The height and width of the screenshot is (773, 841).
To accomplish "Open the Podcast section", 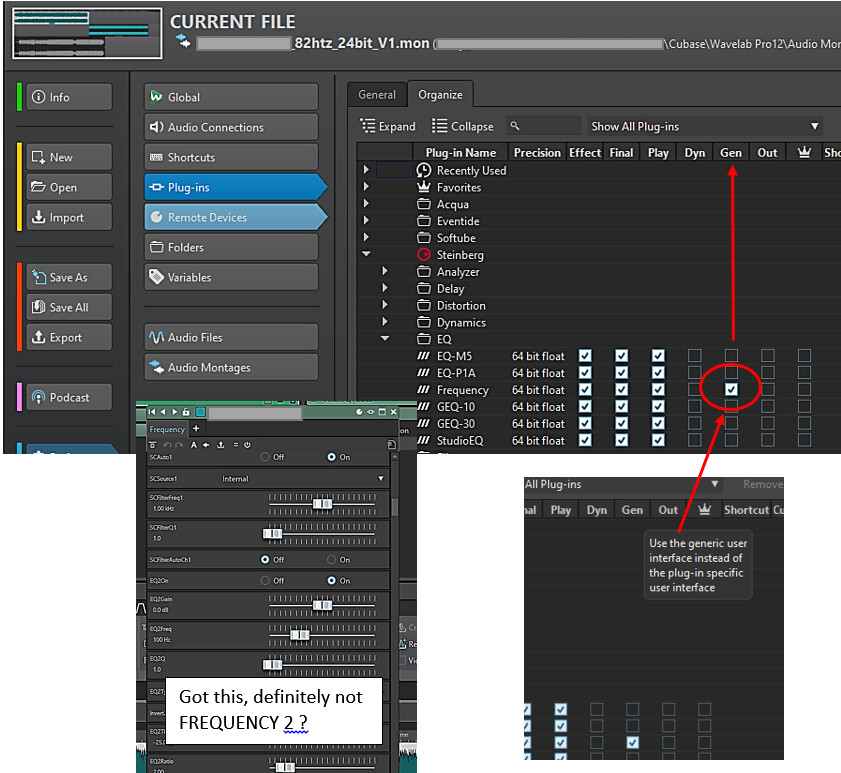I will (69, 397).
